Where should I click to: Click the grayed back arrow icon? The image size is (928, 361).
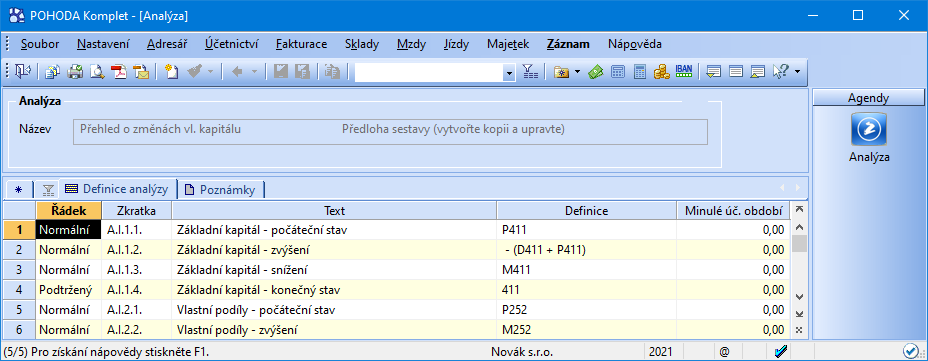(237, 72)
